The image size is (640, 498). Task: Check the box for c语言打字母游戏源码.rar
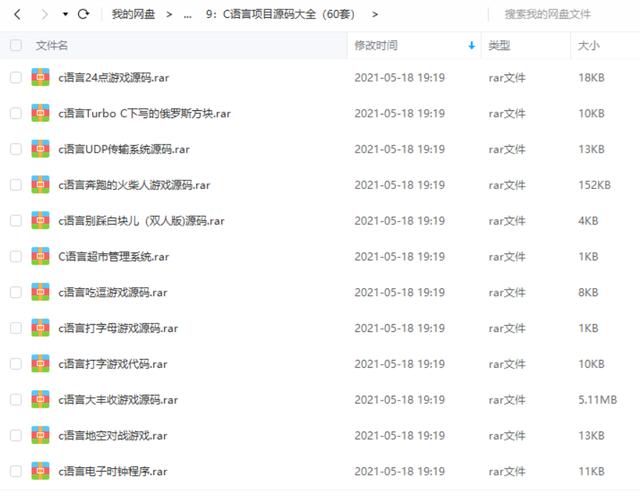tap(16, 328)
